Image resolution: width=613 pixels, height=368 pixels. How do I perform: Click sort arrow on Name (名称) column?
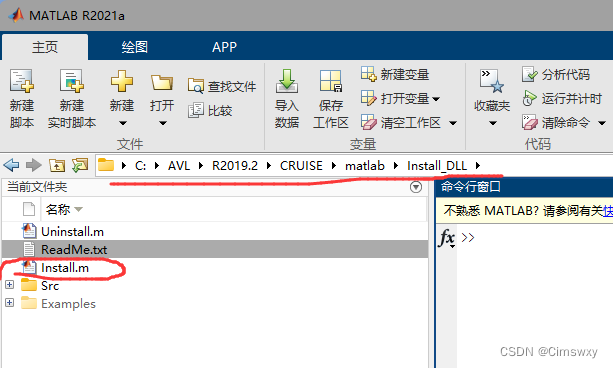79,210
